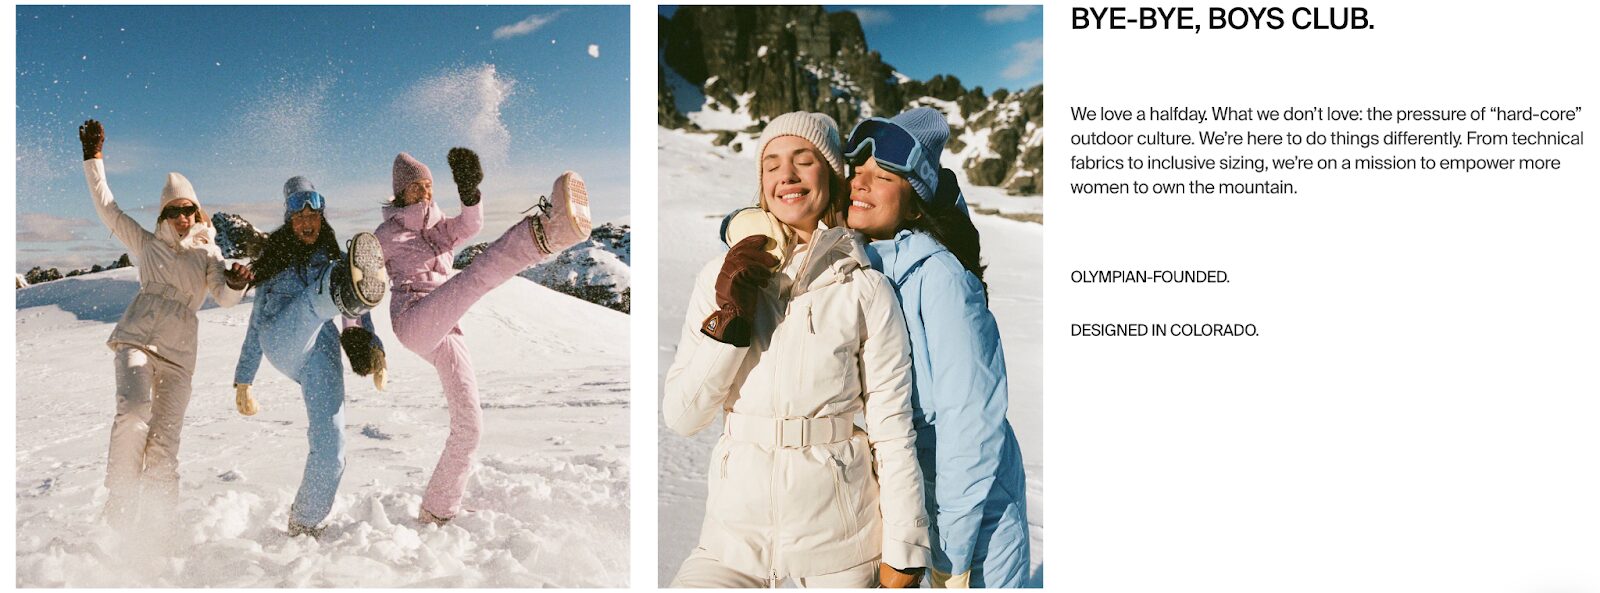Click the pink boot sole kicking up
This screenshot has height=593, width=1600.
point(568,210)
